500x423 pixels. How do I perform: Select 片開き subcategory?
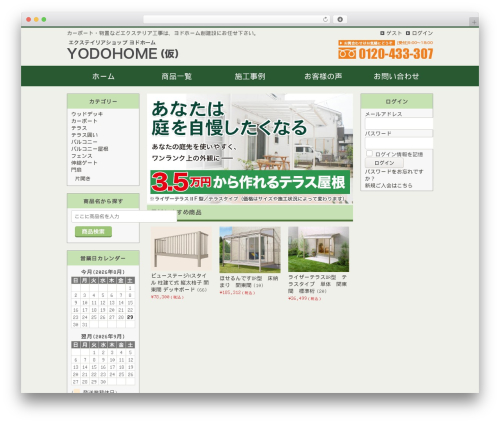(82, 179)
